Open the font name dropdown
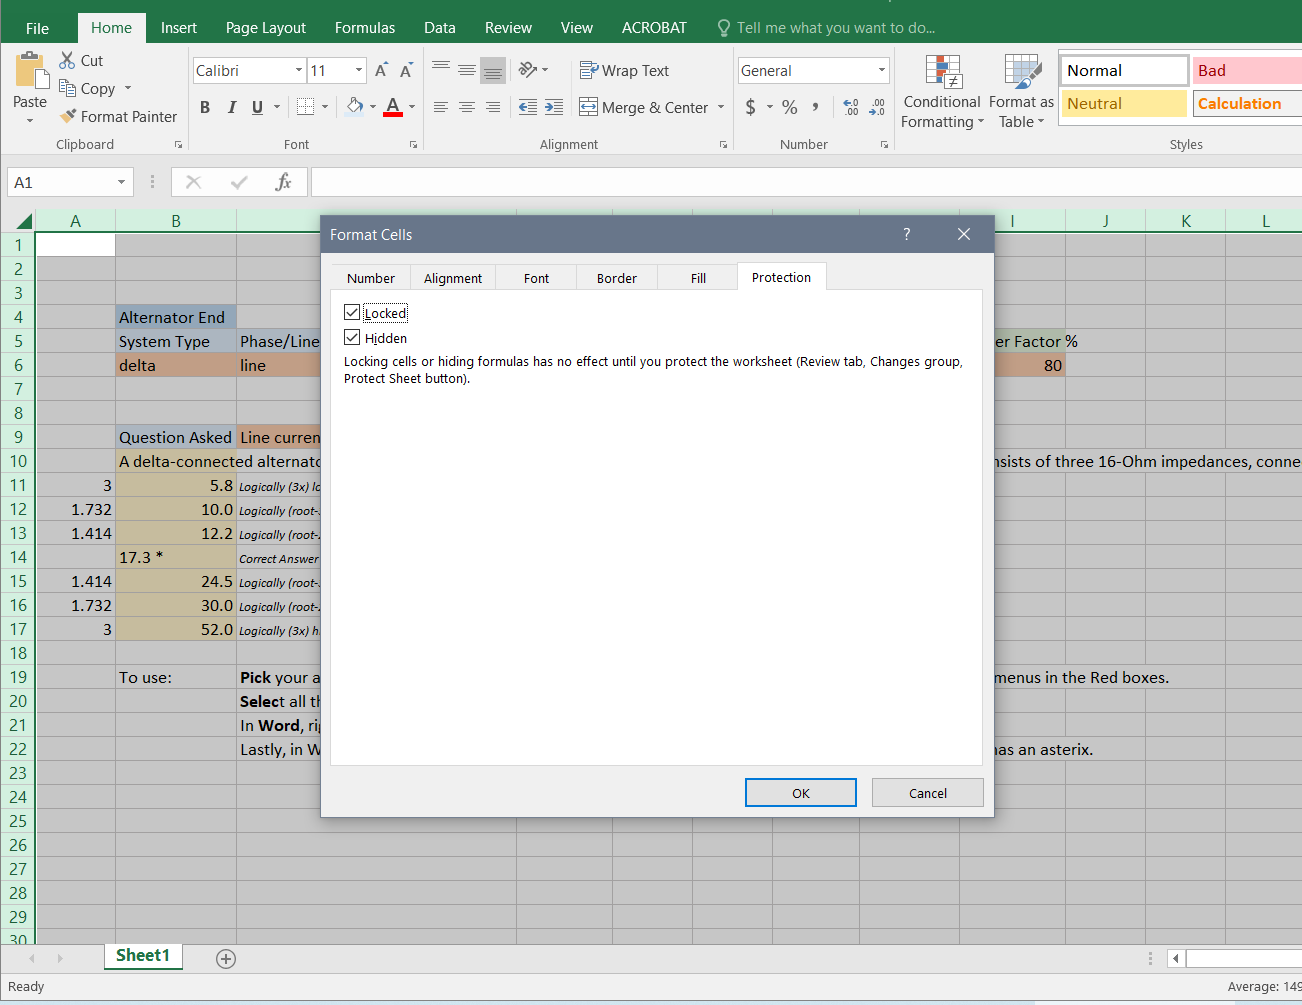The image size is (1302, 1005). click(x=299, y=70)
